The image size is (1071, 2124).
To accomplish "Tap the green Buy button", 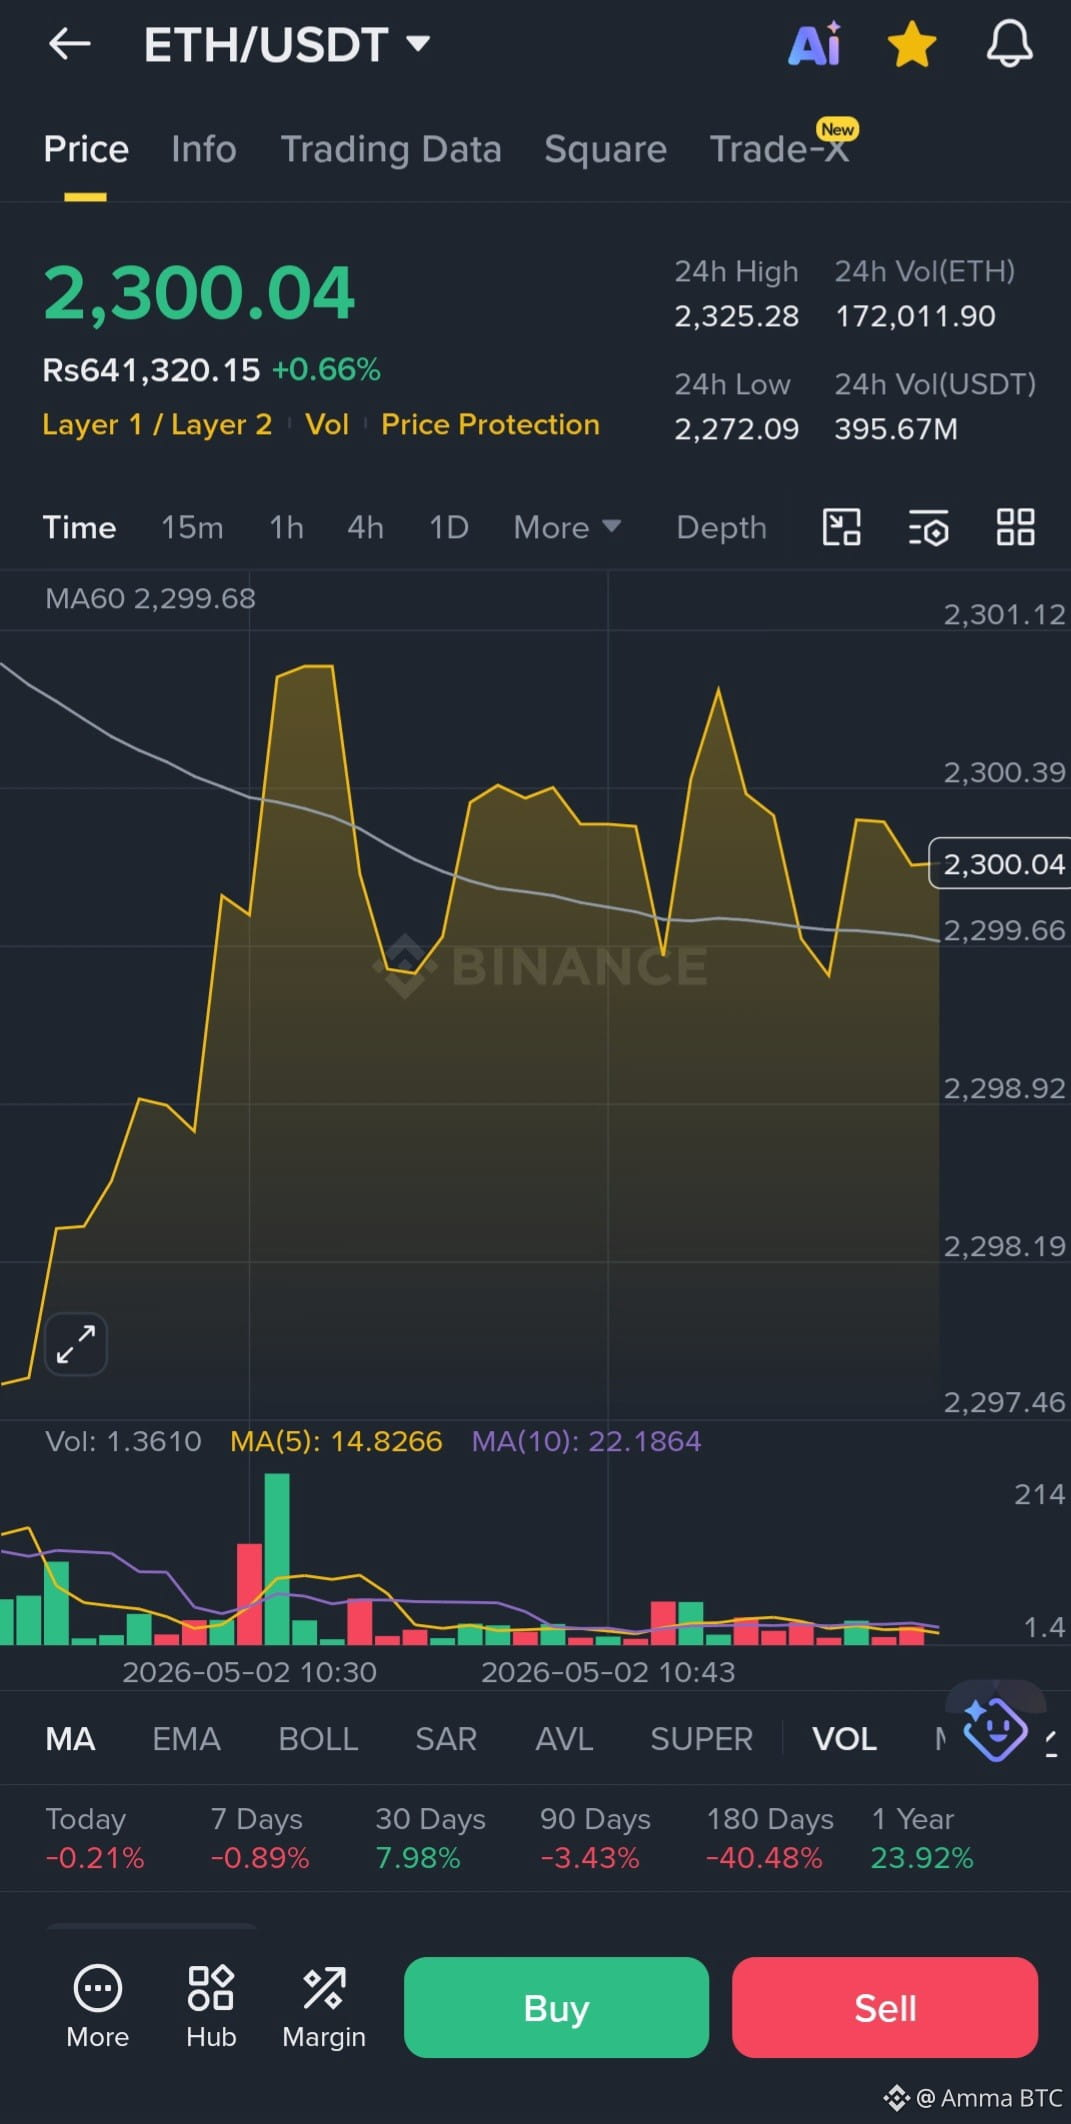I will point(556,2007).
